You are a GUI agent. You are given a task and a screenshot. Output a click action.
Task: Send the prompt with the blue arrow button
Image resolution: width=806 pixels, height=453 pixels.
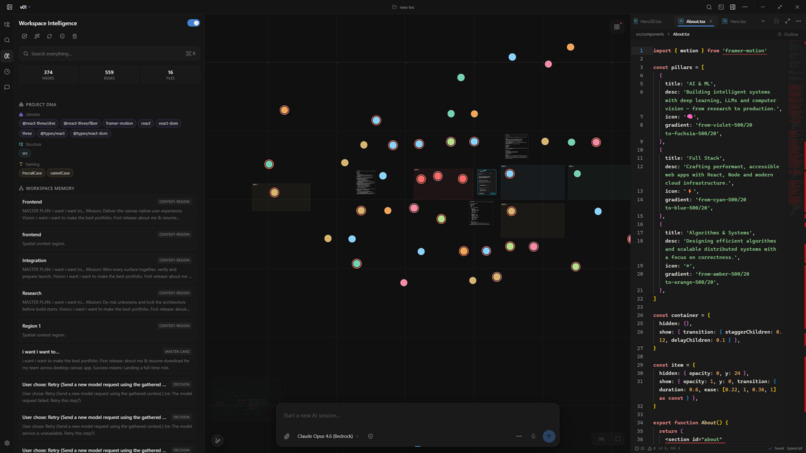point(548,436)
